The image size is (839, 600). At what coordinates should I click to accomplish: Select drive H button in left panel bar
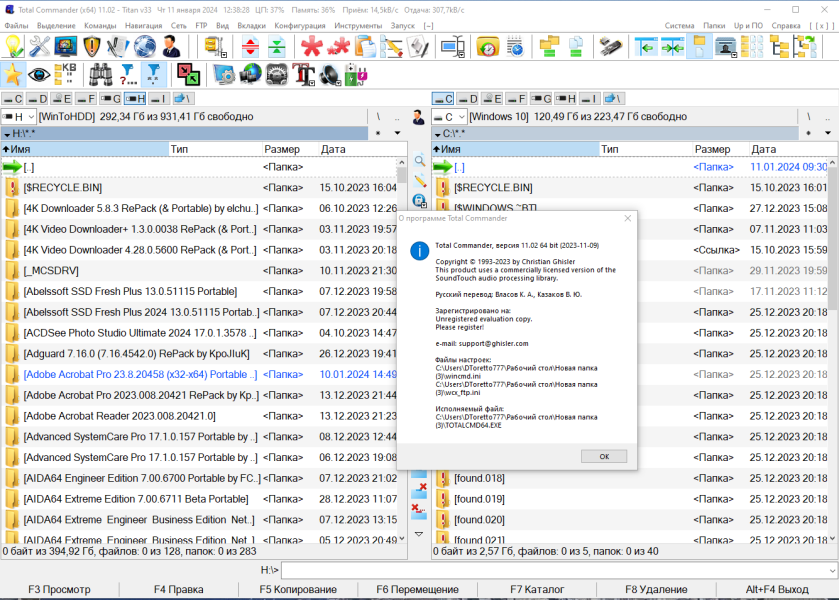click(x=135, y=98)
